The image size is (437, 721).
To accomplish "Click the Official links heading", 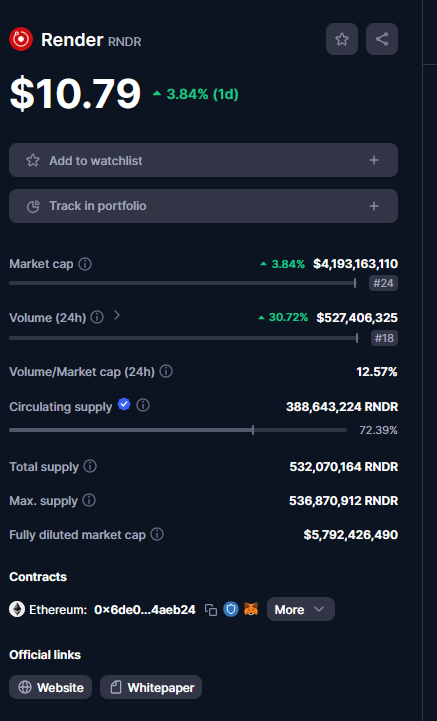I will tap(45, 655).
